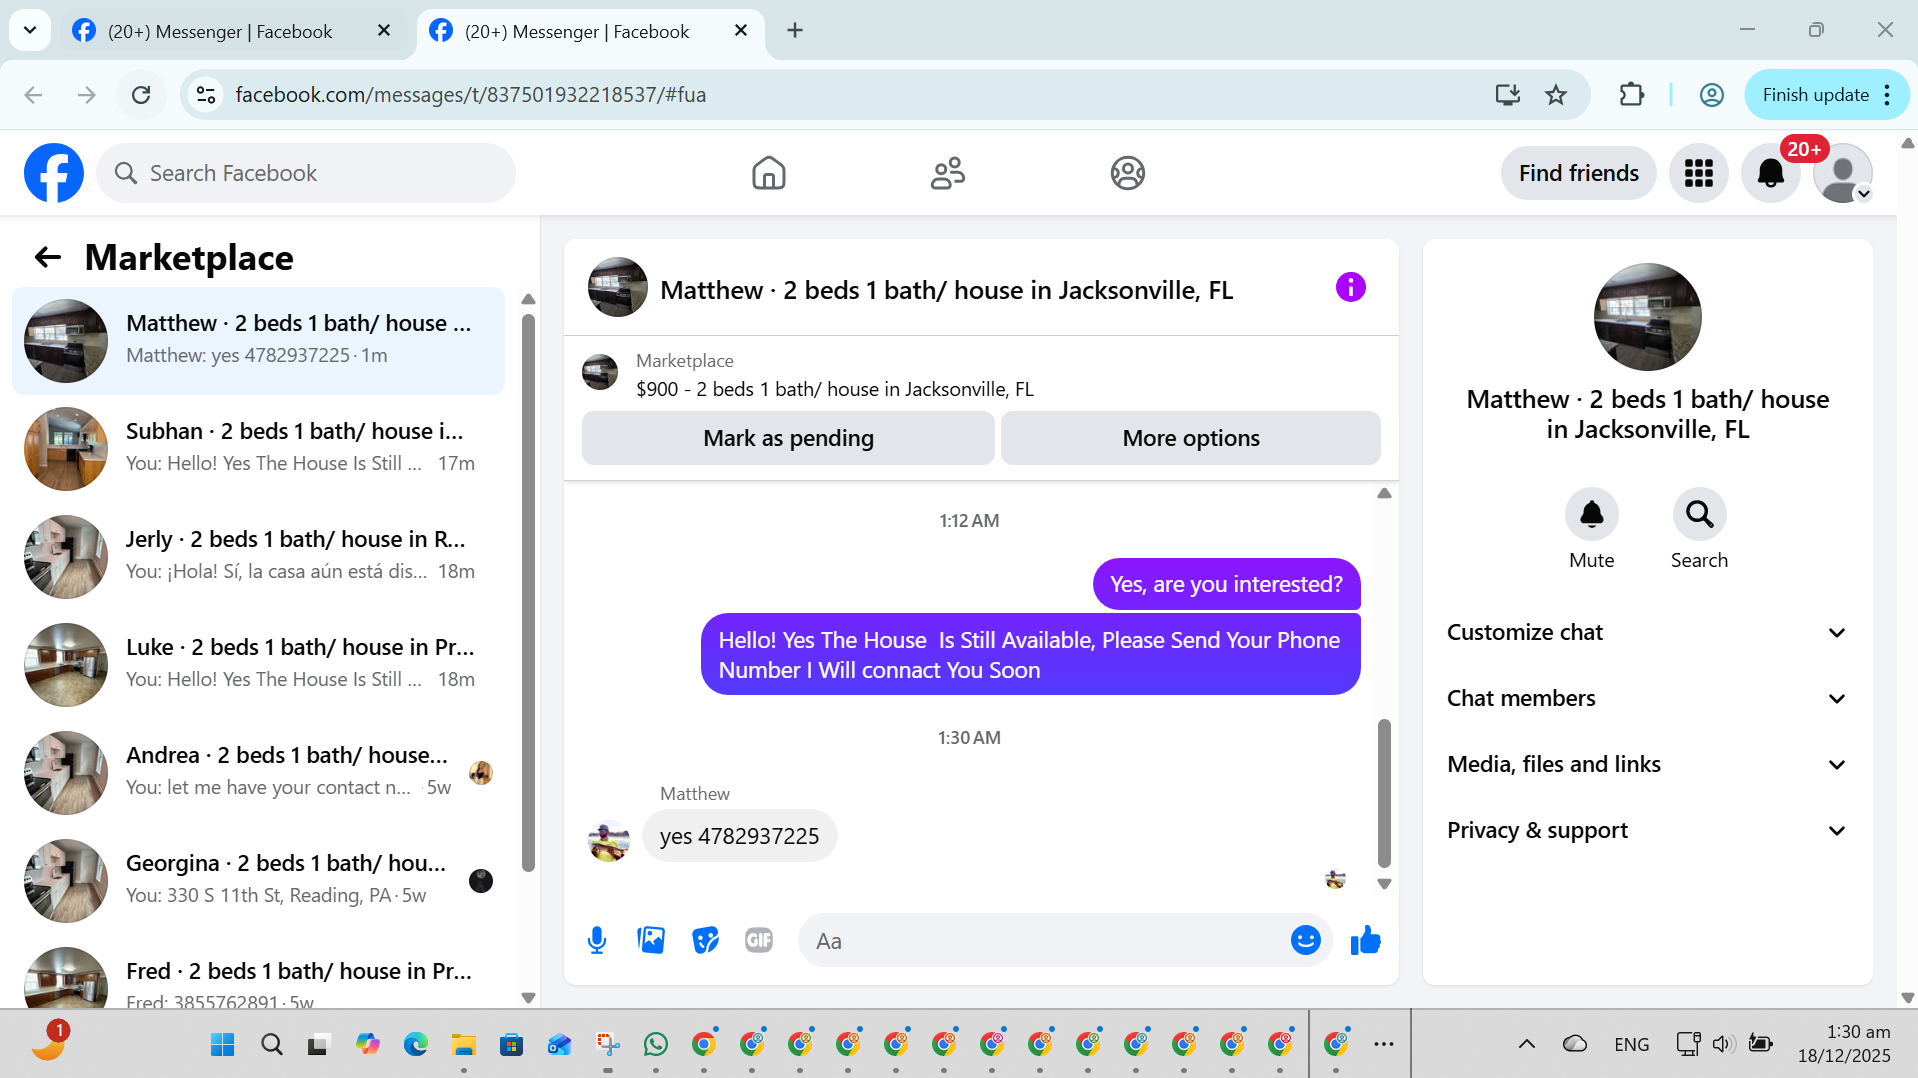Viewport: 1918px width, 1078px height.
Task: Click the browser address bar URL
Action: click(x=470, y=95)
